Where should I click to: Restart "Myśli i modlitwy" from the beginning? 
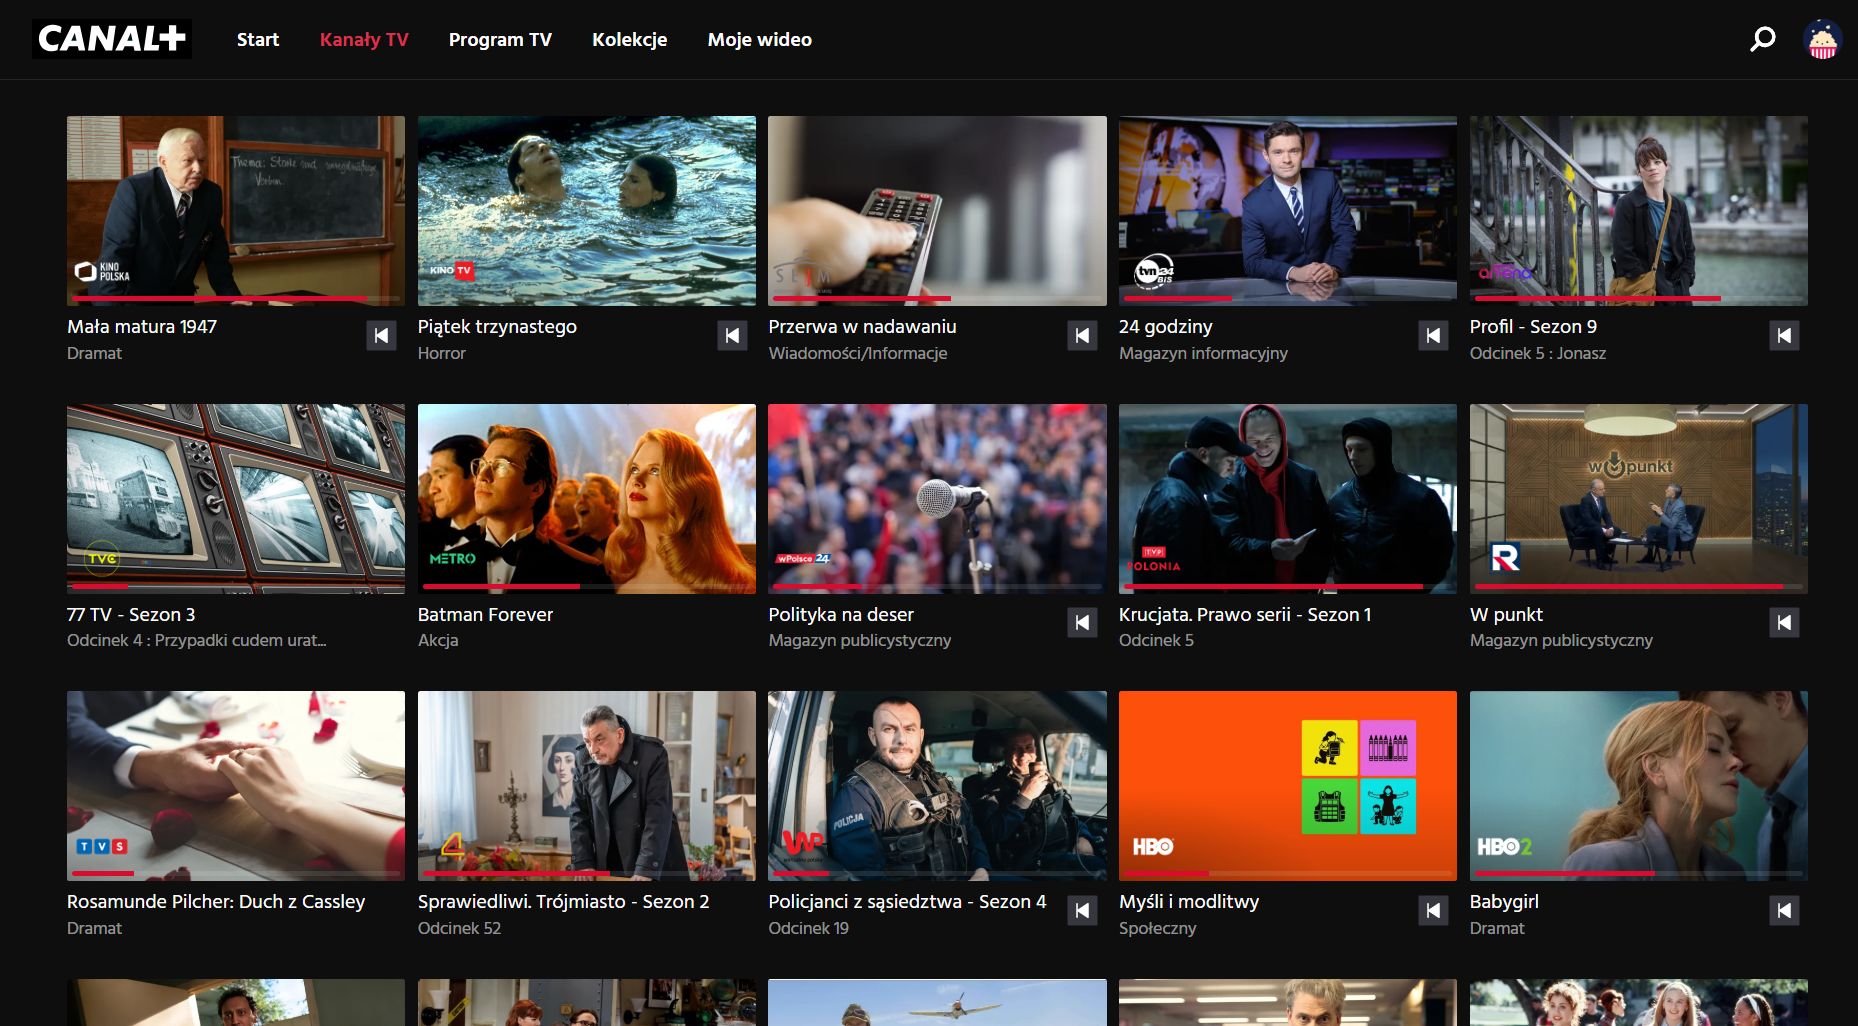pos(1433,910)
